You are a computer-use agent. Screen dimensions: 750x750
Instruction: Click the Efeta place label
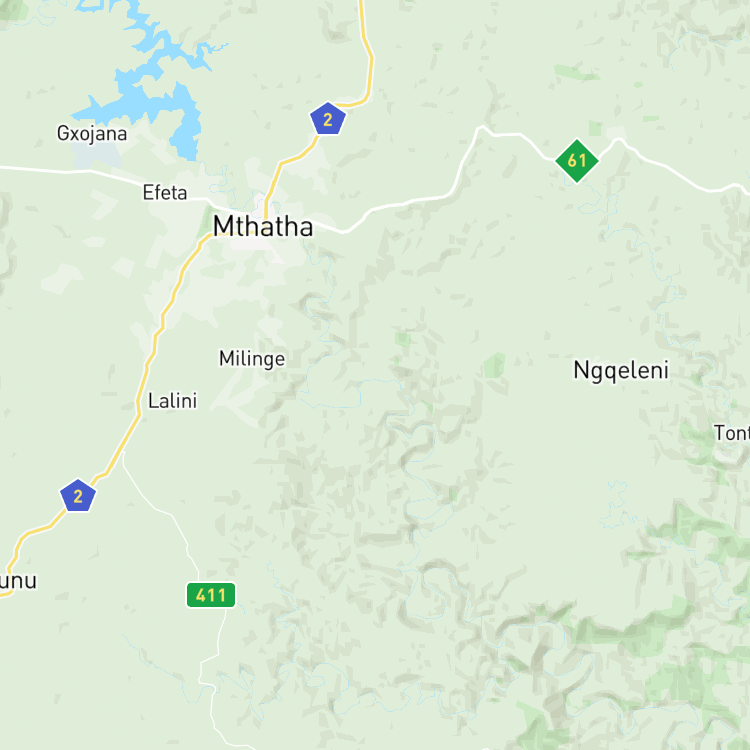(x=165, y=193)
